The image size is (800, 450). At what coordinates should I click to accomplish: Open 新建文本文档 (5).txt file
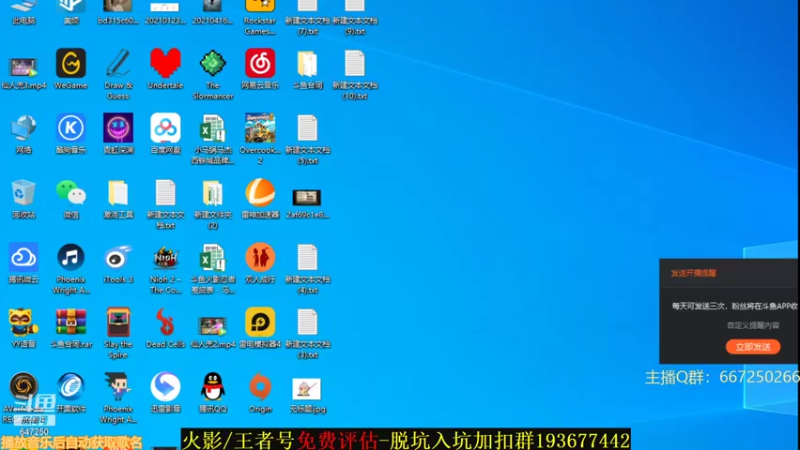[307, 128]
